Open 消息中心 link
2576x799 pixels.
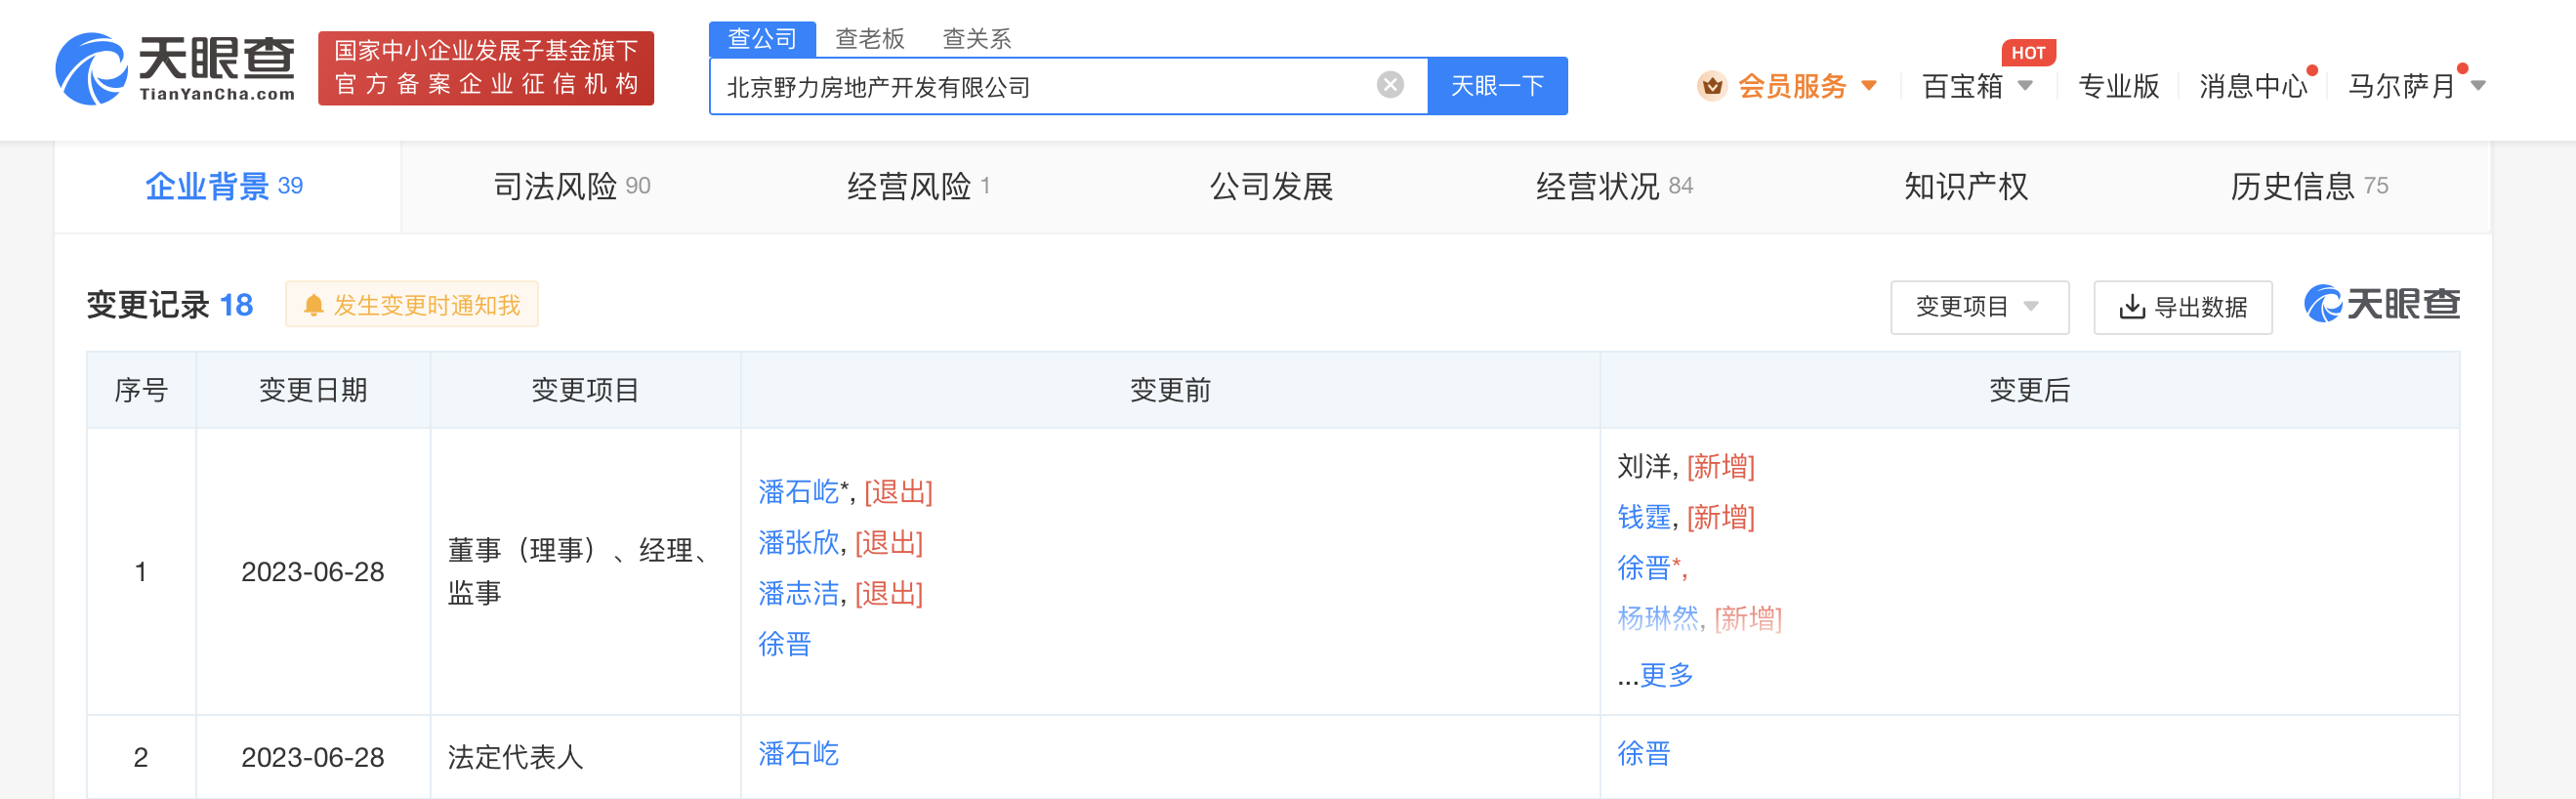coord(2253,86)
